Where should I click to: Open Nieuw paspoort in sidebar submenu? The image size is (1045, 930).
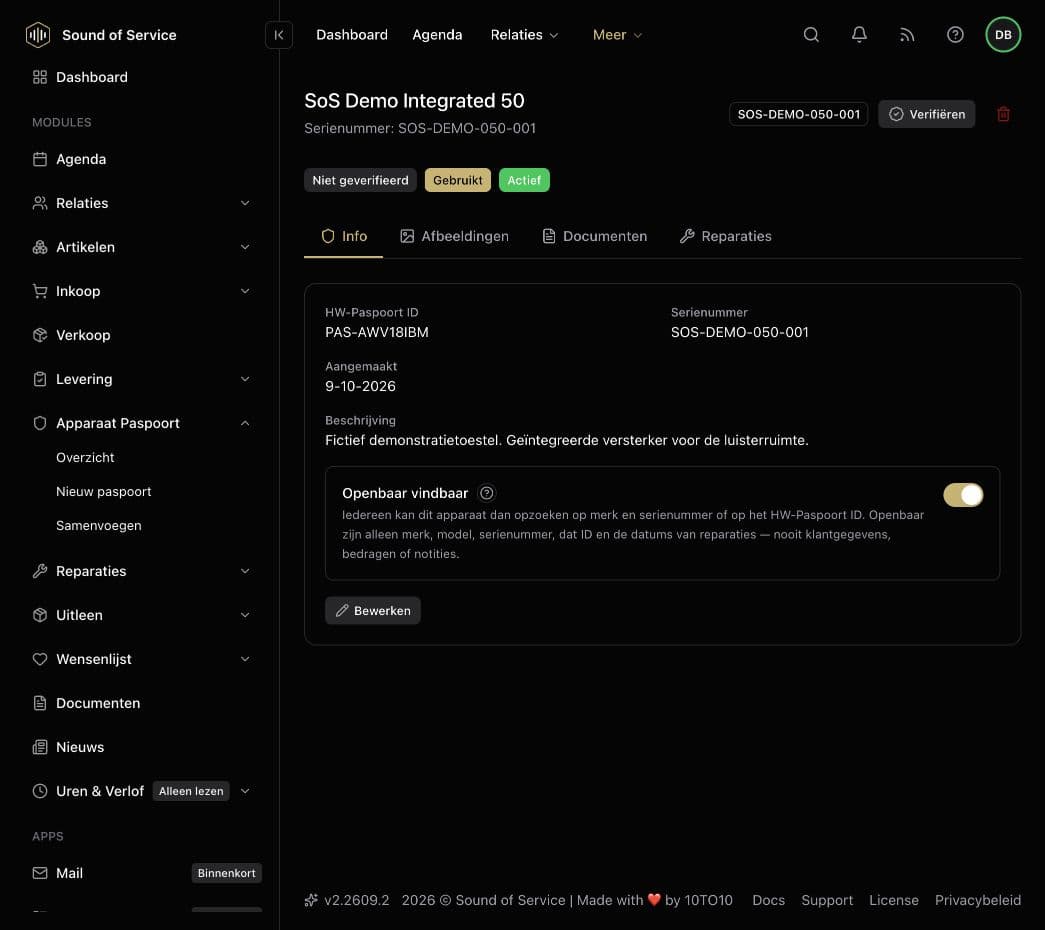(x=103, y=491)
